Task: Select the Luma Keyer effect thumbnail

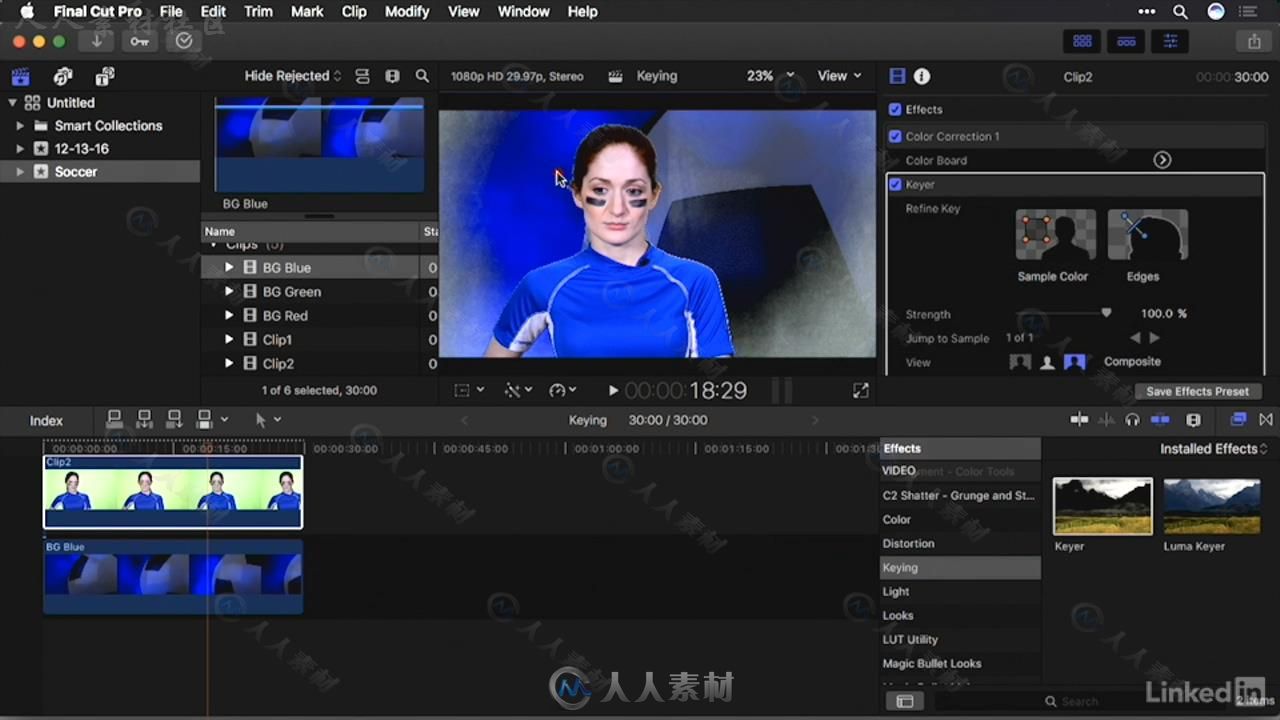Action: pos(1212,506)
